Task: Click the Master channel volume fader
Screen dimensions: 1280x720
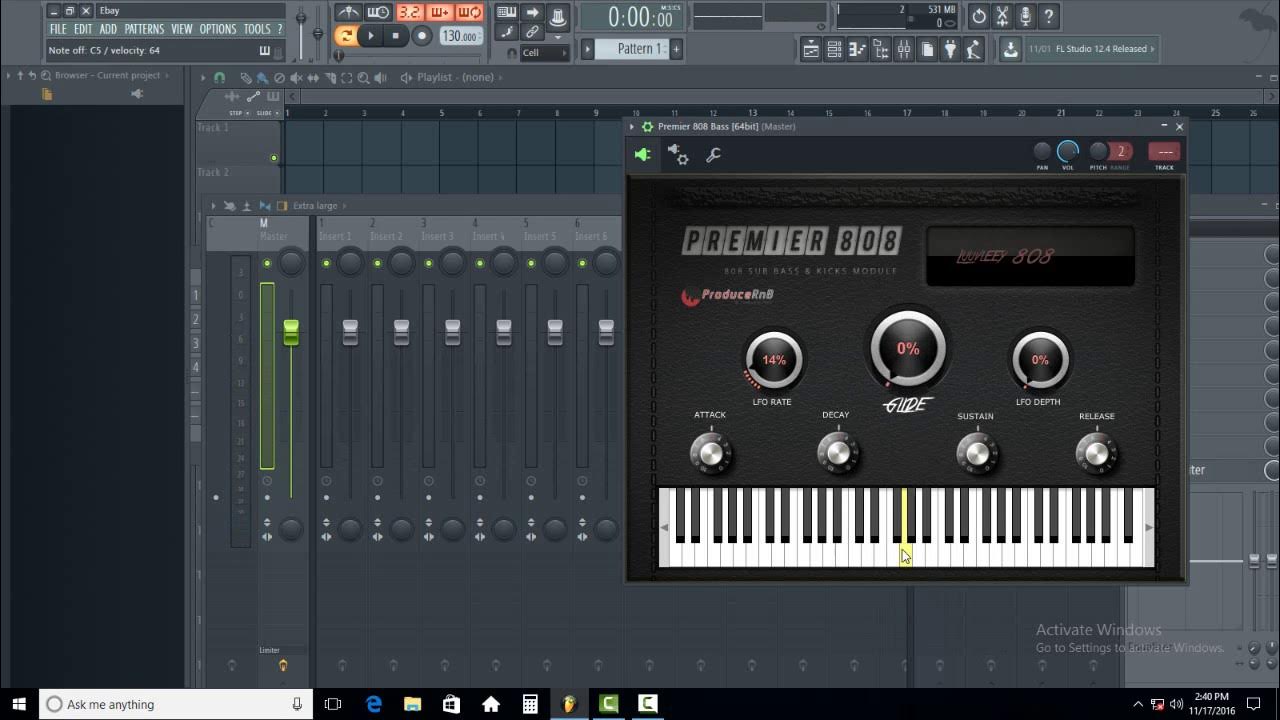Action: click(x=291, y=332)
